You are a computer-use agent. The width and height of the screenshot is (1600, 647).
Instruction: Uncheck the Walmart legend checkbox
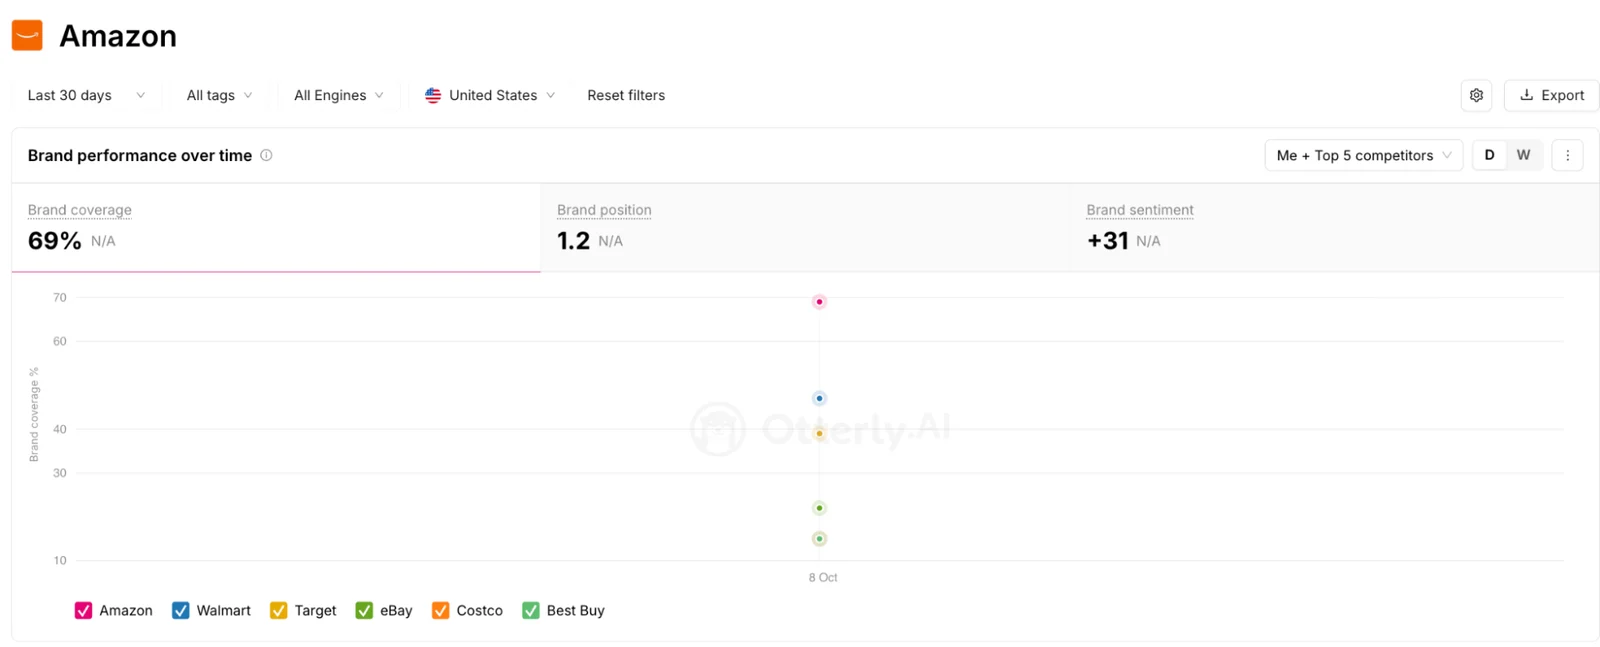pyautogui.click(x=181, y=610)
